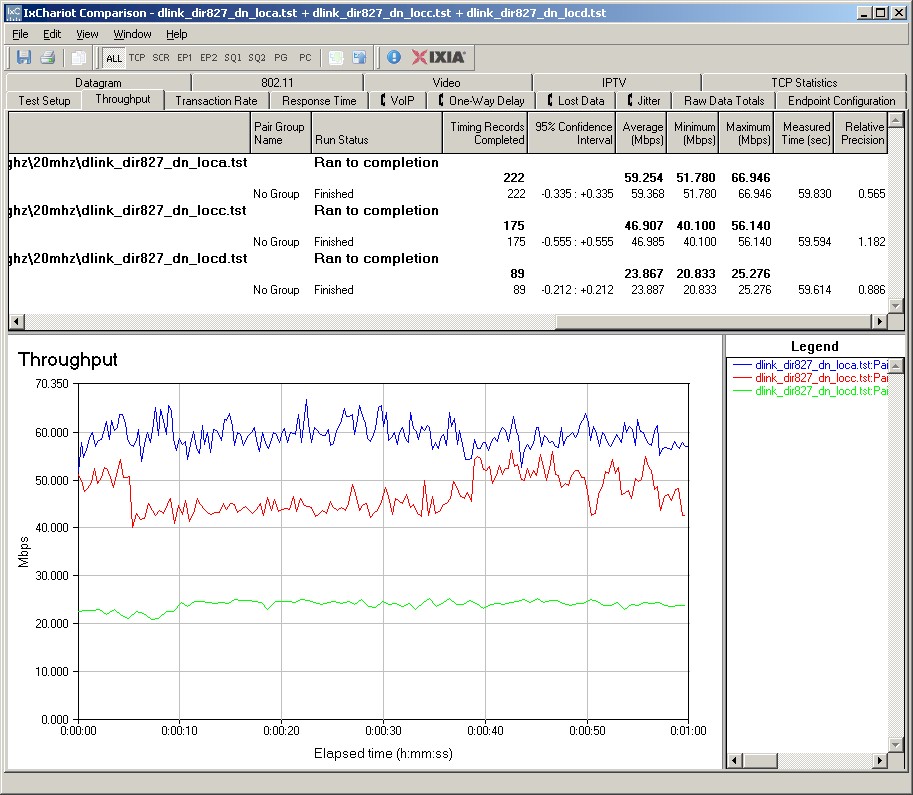This screenshot has width=913, height=795.
Task: Toggle the EP2 filter button
Action: coord(208,58)
